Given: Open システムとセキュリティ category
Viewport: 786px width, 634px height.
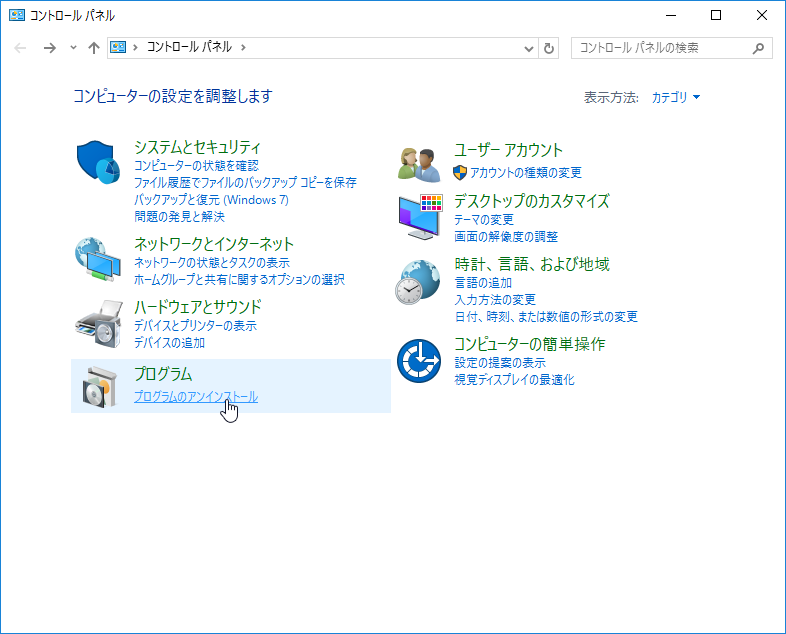Looking at the screenshot, I should tap(198, 147).
